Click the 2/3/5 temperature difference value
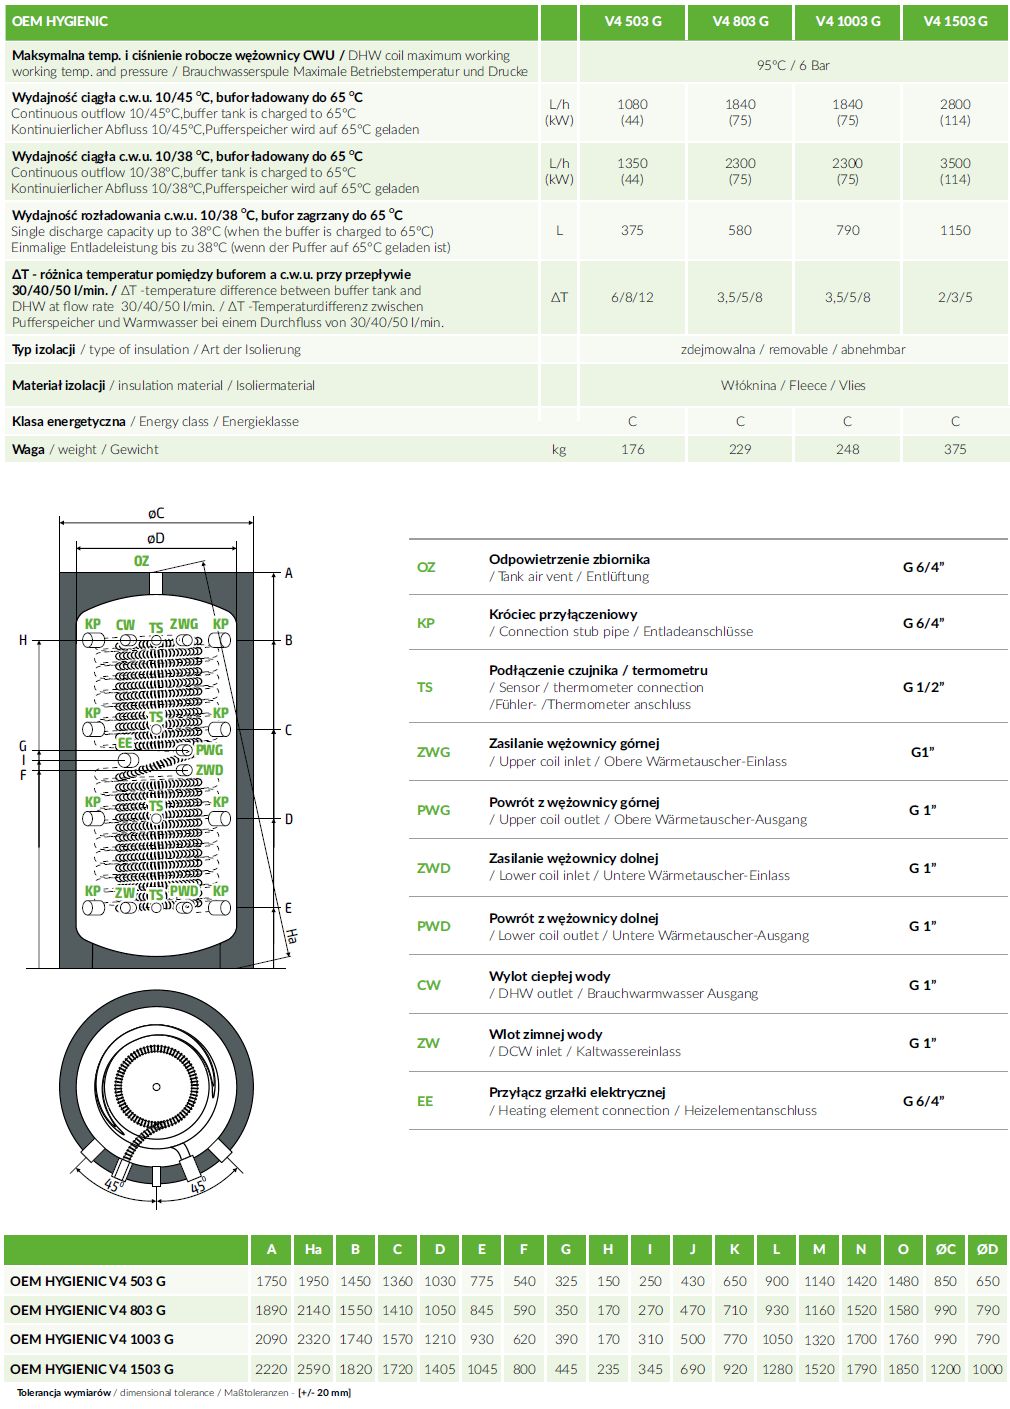The height and width of the screenshot is (1409, 1010). [x=955, y=297]
